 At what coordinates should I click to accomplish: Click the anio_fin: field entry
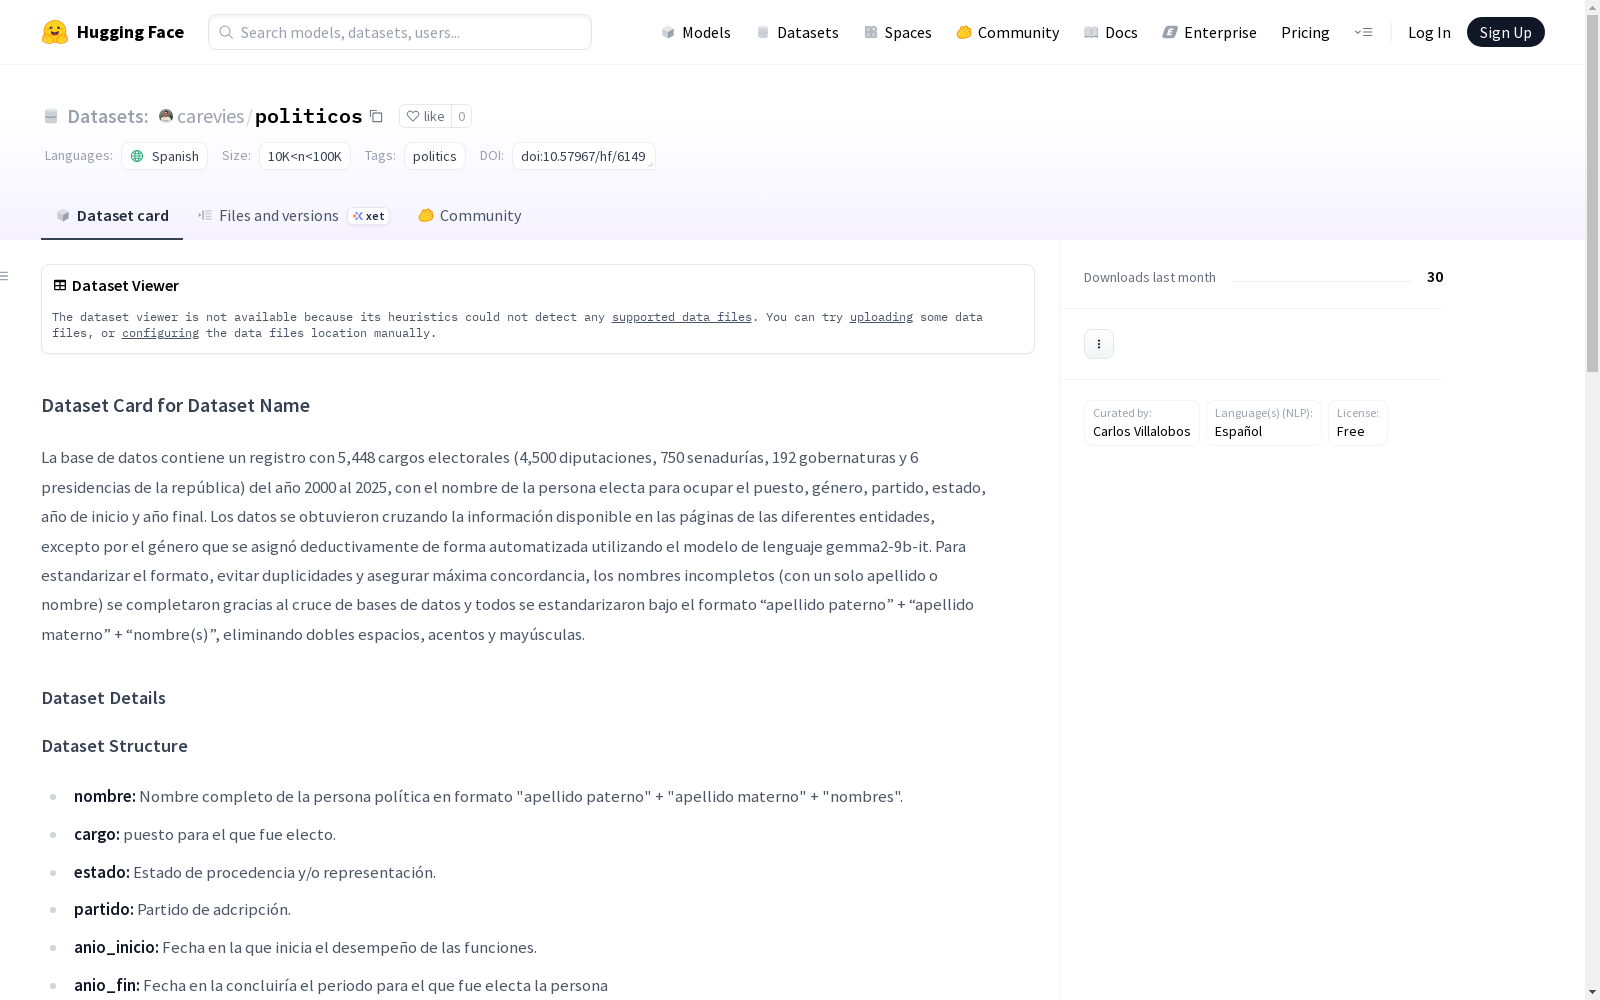[x=341, y=985]
